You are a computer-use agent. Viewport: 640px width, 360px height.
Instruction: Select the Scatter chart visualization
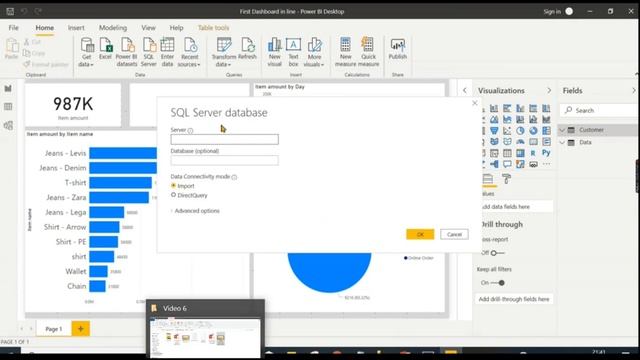tap(507, 131)
